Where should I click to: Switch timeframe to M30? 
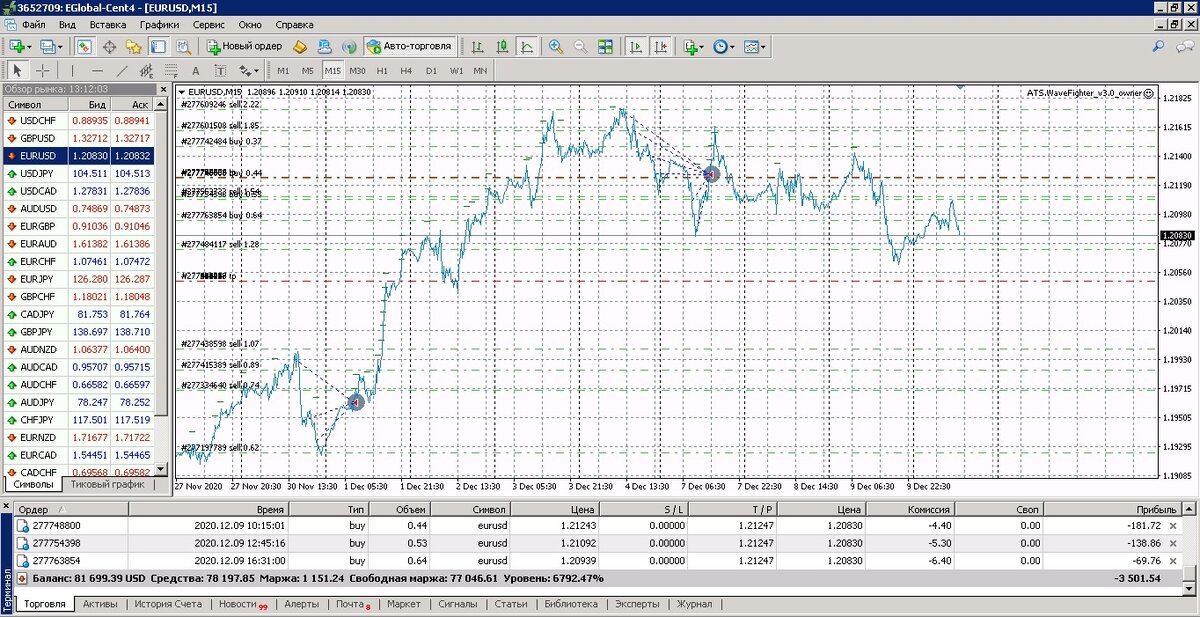pos(357,71)
